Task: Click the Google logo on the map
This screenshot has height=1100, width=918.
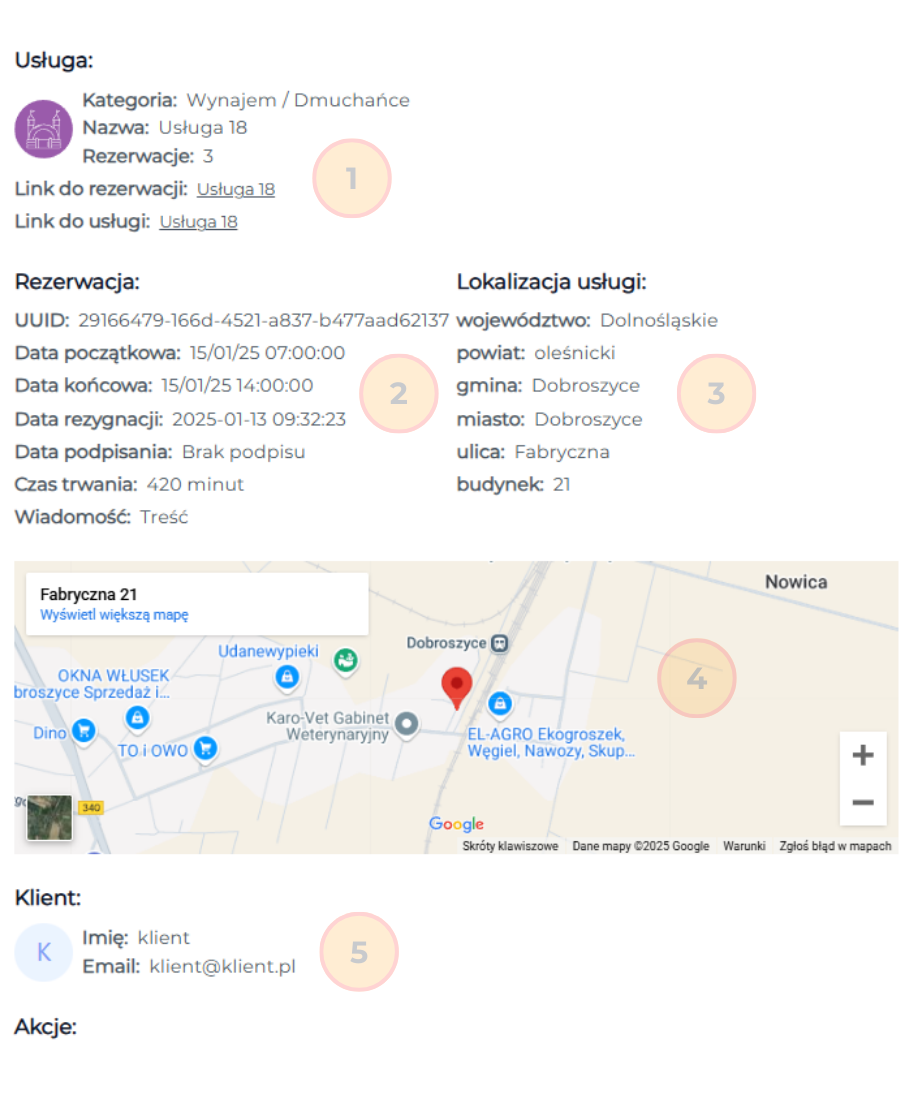Action: point(456,824)
